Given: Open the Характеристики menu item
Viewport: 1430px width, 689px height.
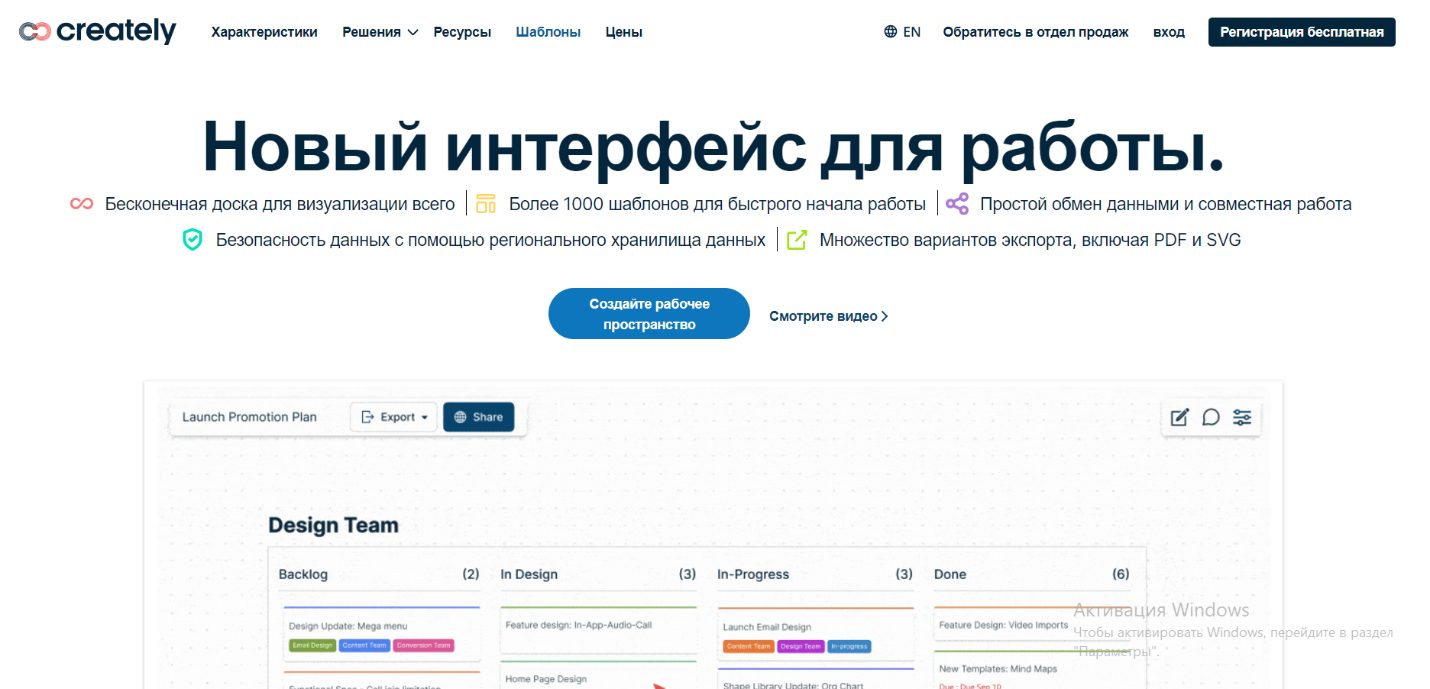Looking at the screenshot, I should pyautogui.click(x=264, y=32).
